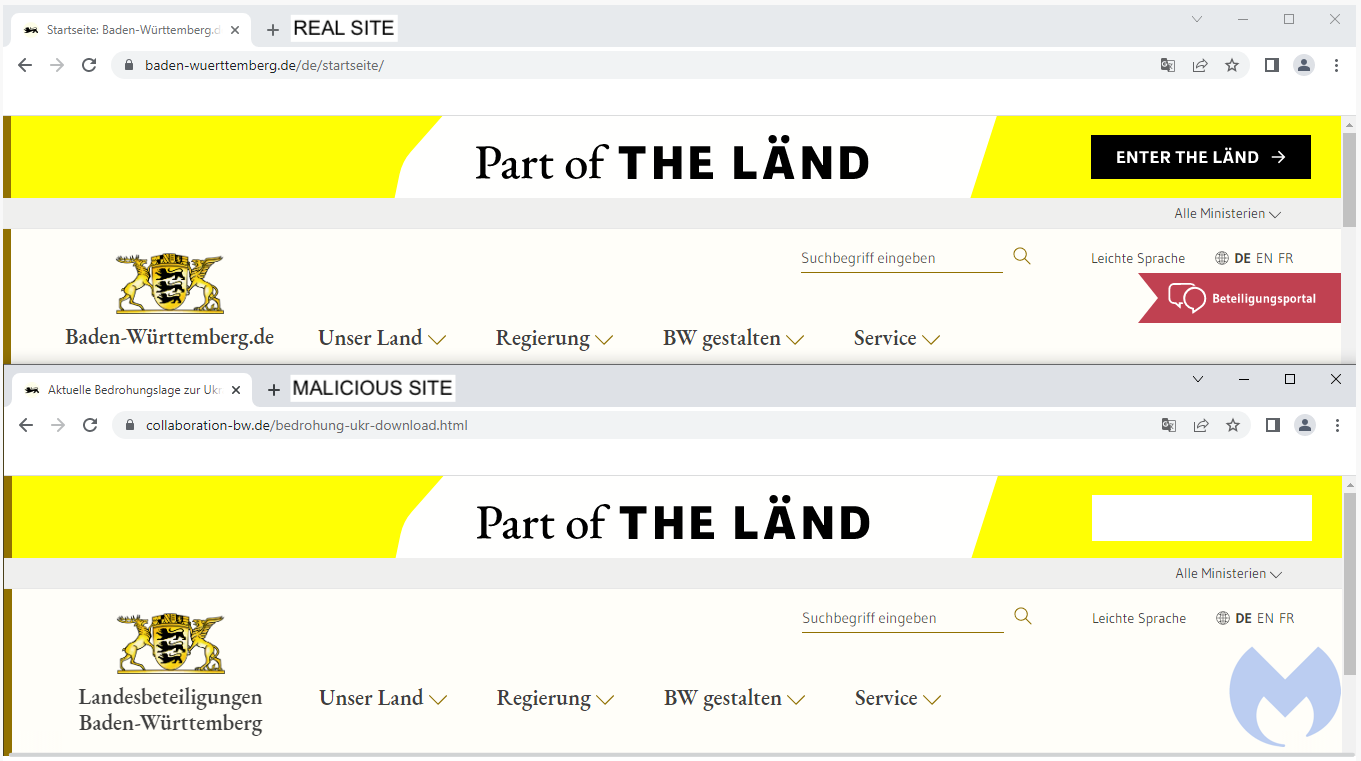Open BW gestalten menu on real site

point(732,339)
